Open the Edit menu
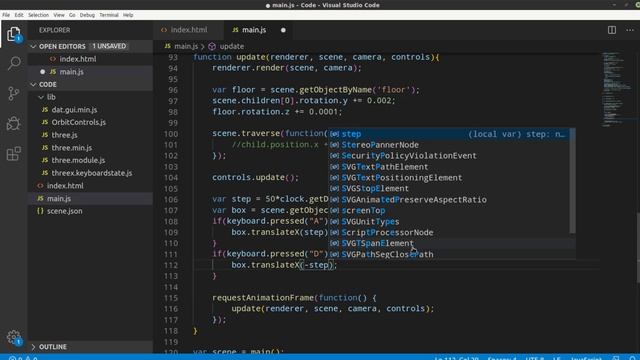The width and height of the screenshot is (640, 360). pos(19,15)
